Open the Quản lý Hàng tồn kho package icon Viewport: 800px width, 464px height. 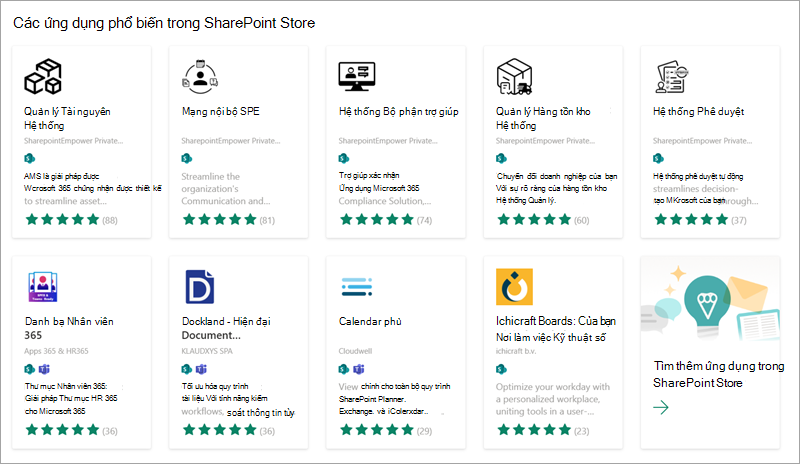point(514,77)
